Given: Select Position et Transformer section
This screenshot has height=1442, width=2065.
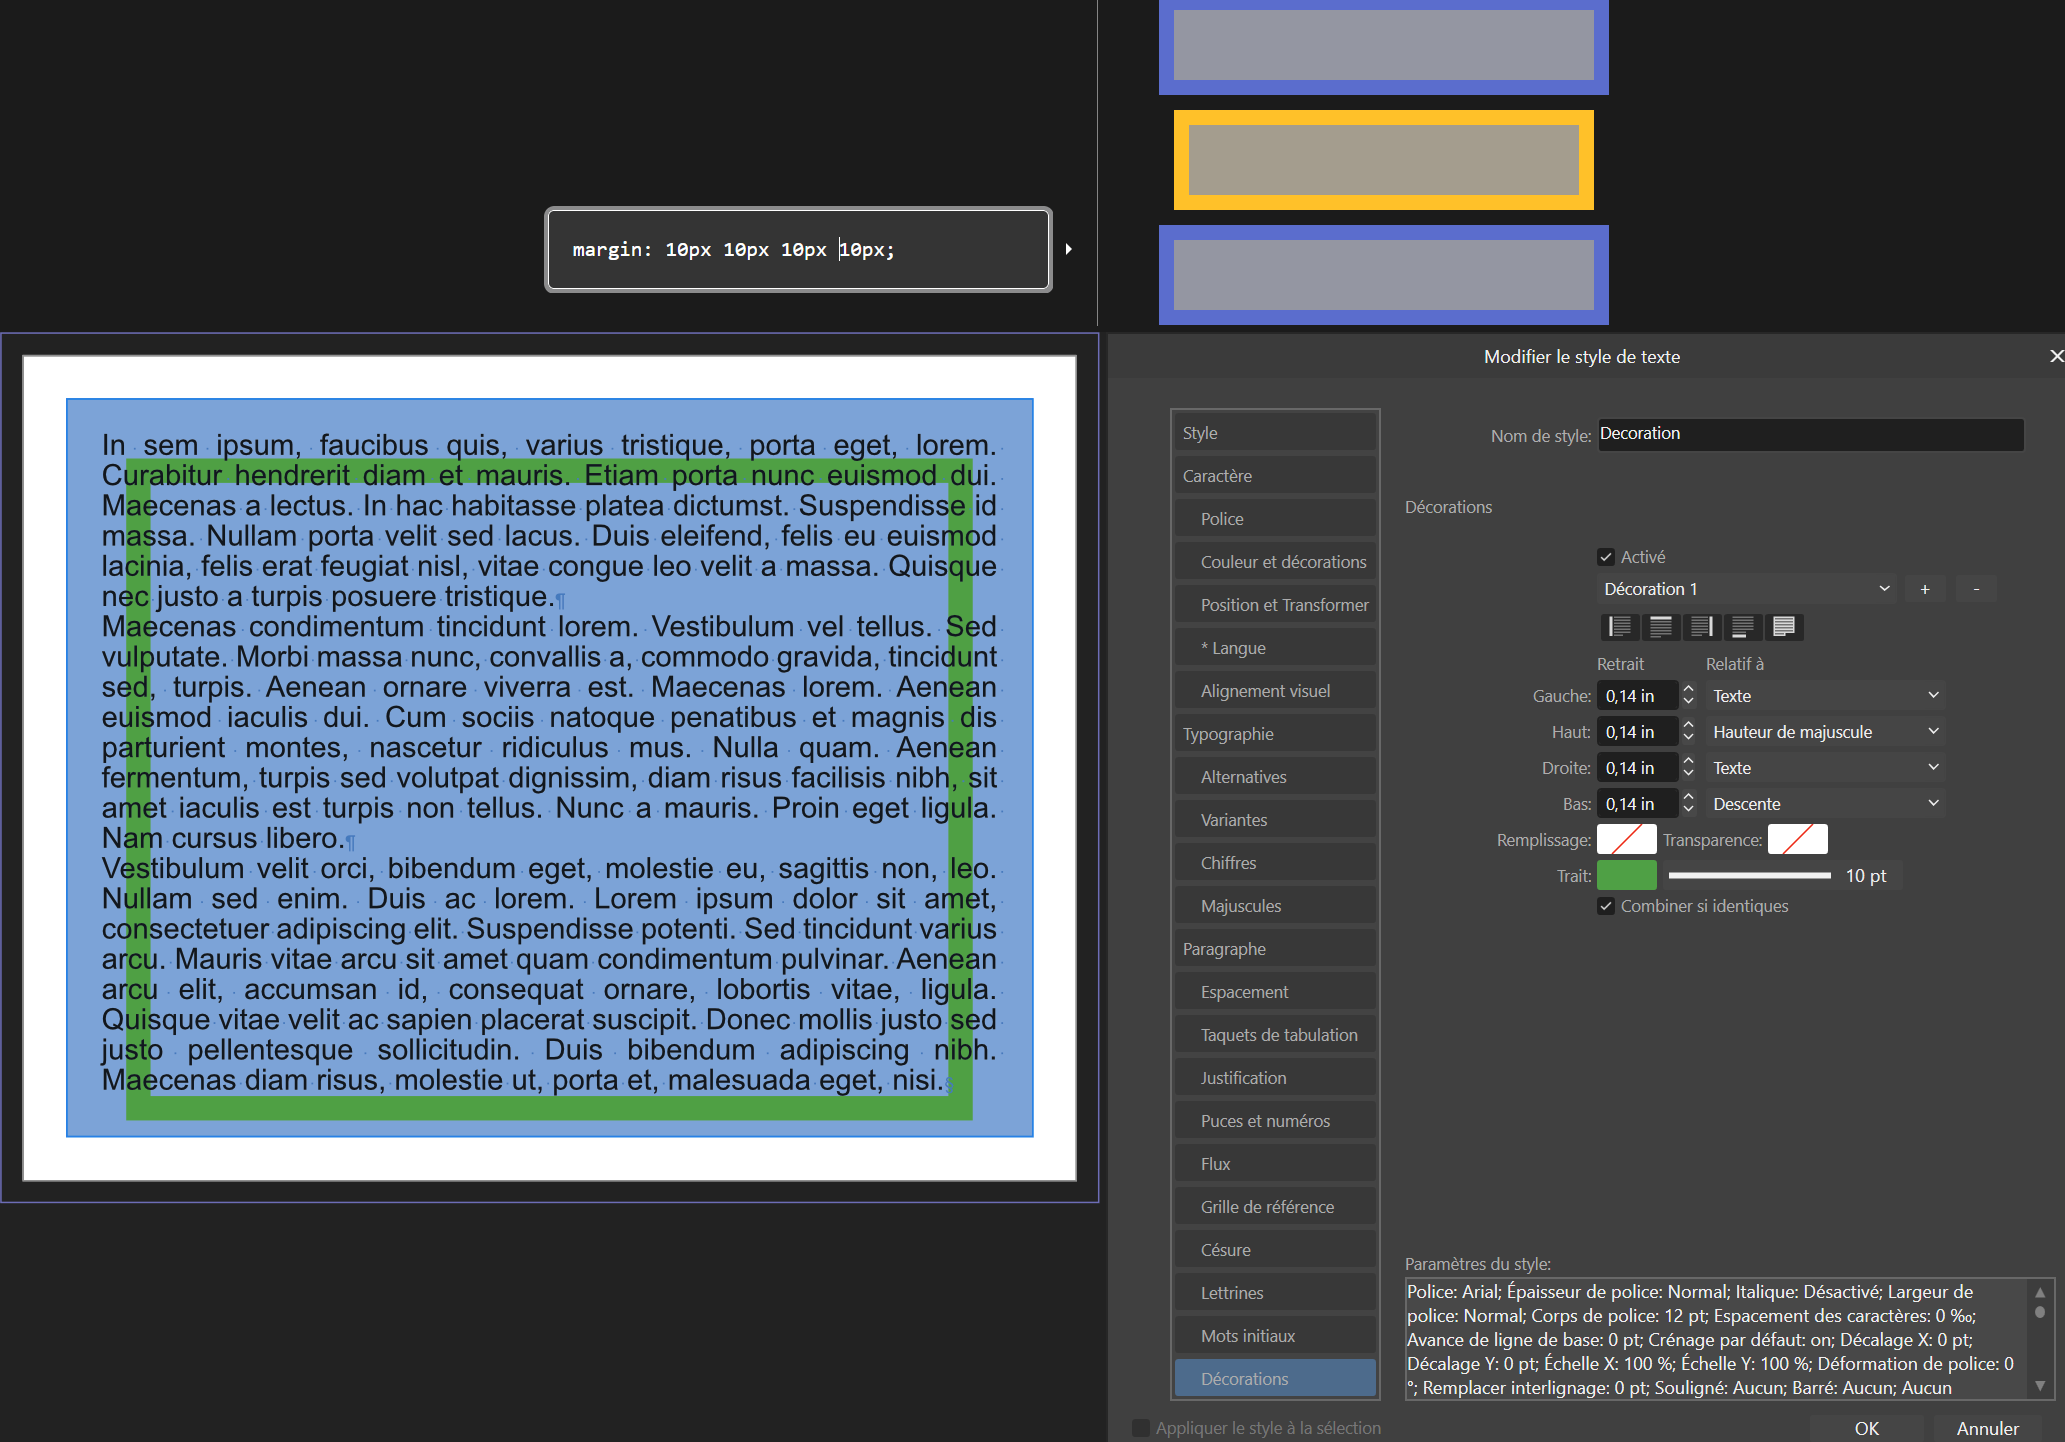Looking at the screenshot, I should click(1275, 605).
